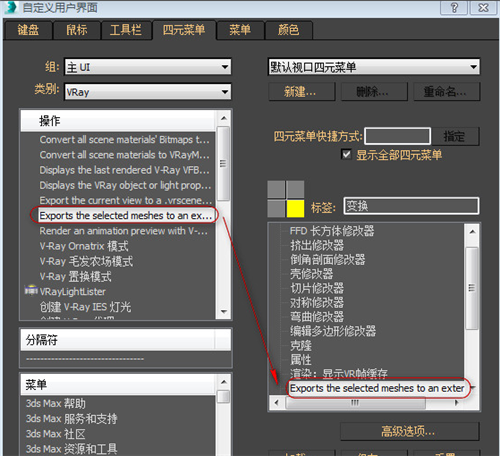Click the 菜单 list column header
This screenshot has width=500, height=456.
point(118,384)
